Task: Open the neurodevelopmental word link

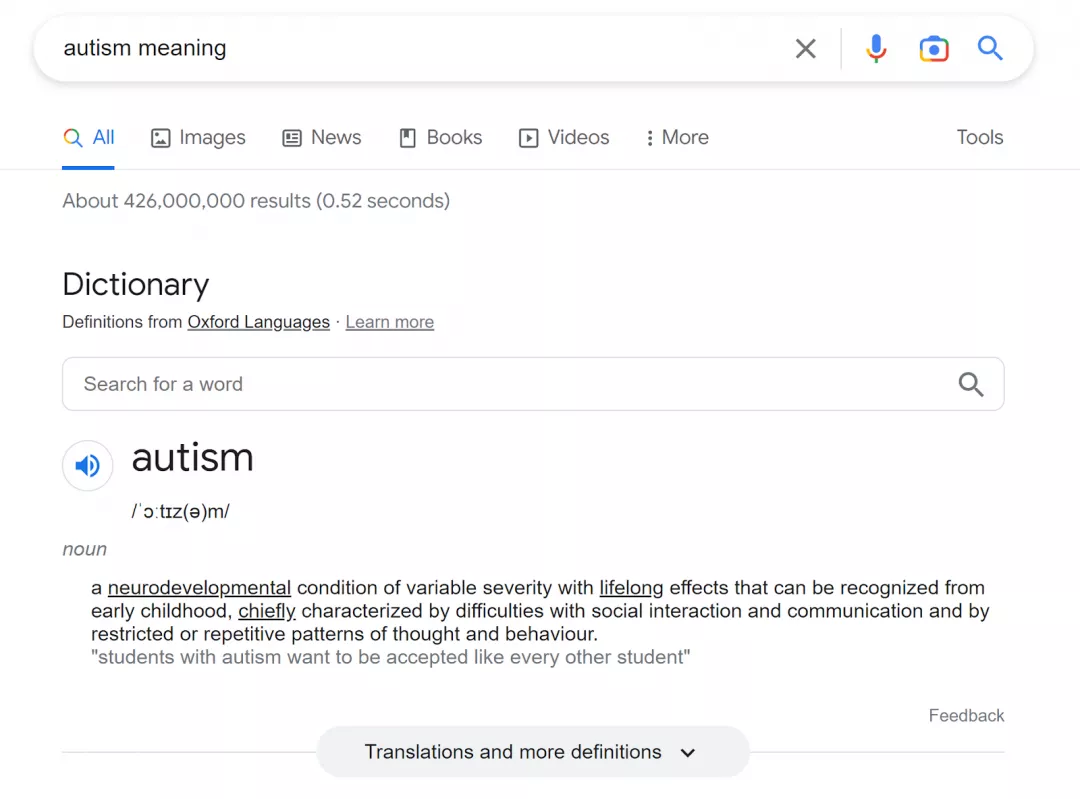Action: coord(199,588)
